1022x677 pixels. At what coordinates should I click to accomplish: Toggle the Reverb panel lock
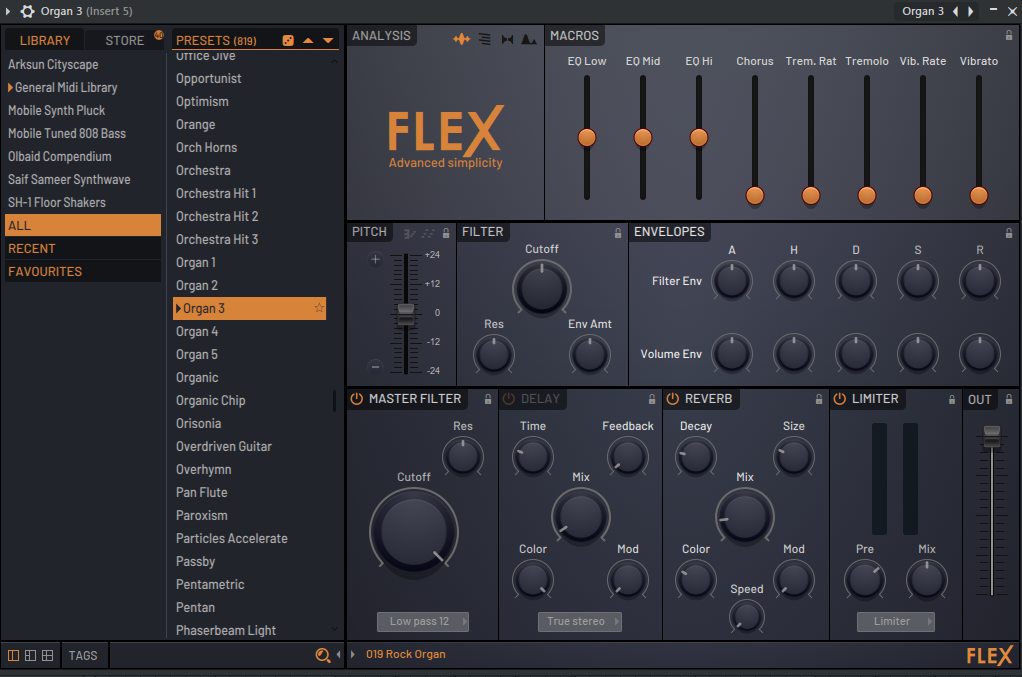click(819, 399)
